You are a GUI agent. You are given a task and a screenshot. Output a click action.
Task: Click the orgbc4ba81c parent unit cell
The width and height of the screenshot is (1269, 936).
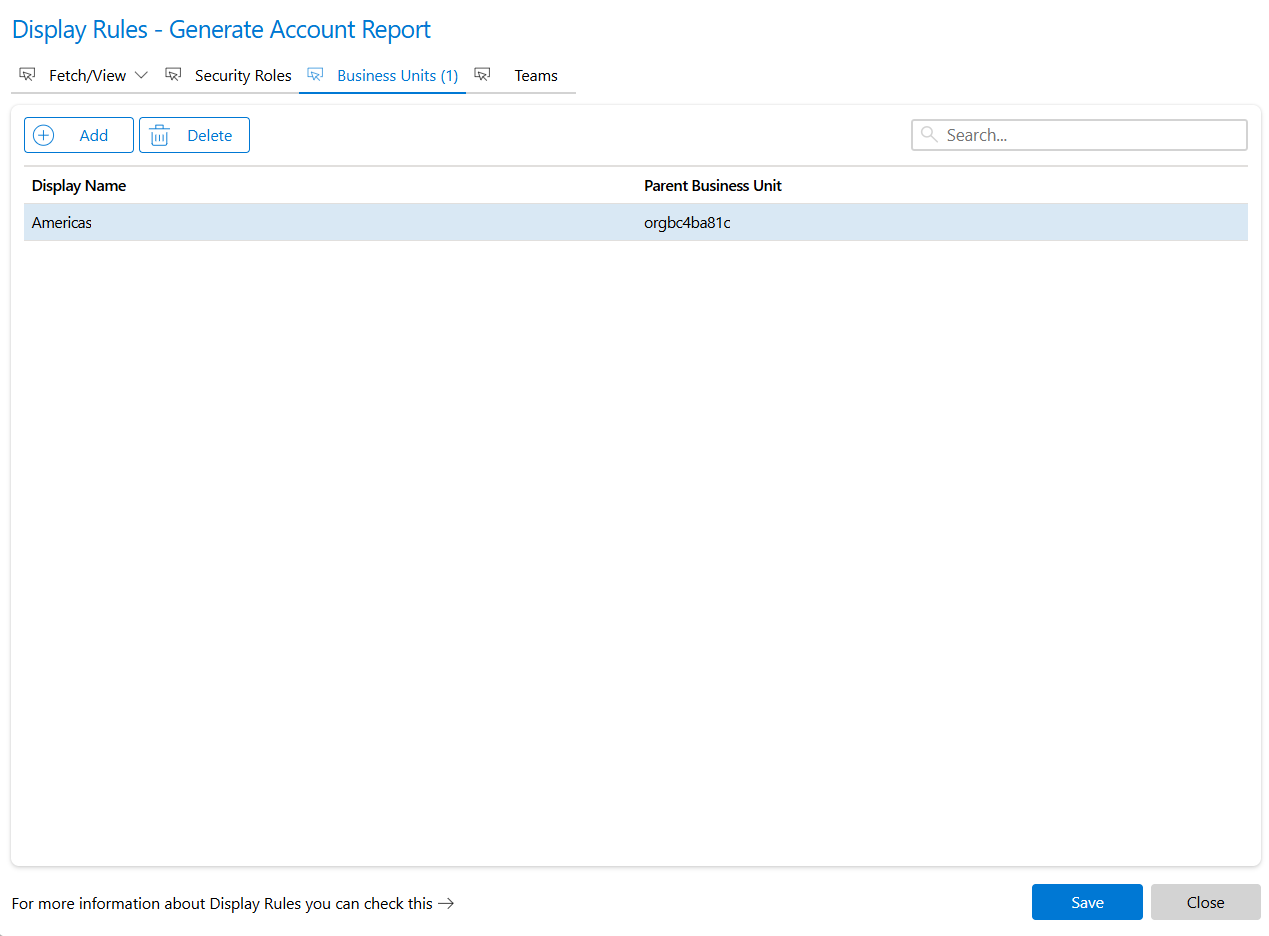687,223
